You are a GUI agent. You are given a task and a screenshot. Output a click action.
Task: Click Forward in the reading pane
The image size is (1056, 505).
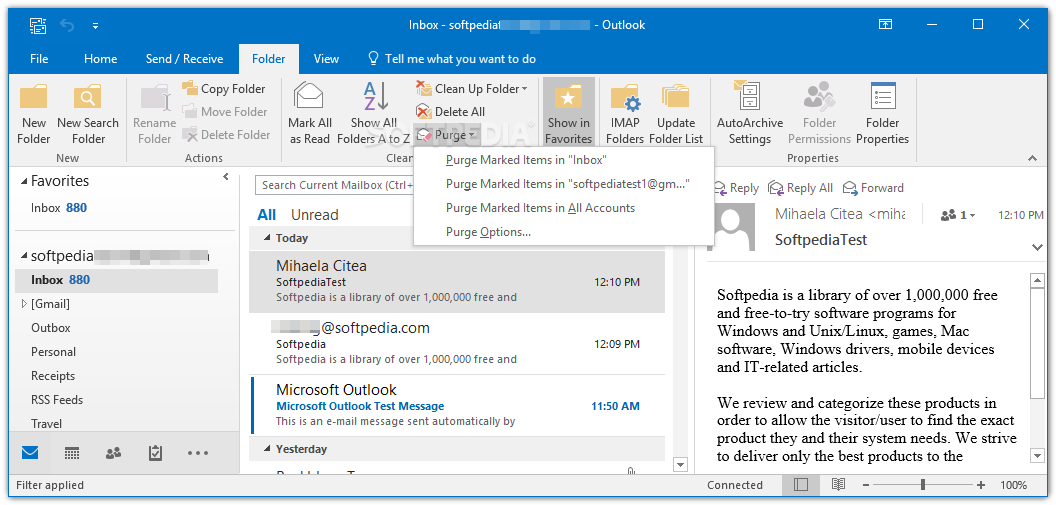[873, 188]
